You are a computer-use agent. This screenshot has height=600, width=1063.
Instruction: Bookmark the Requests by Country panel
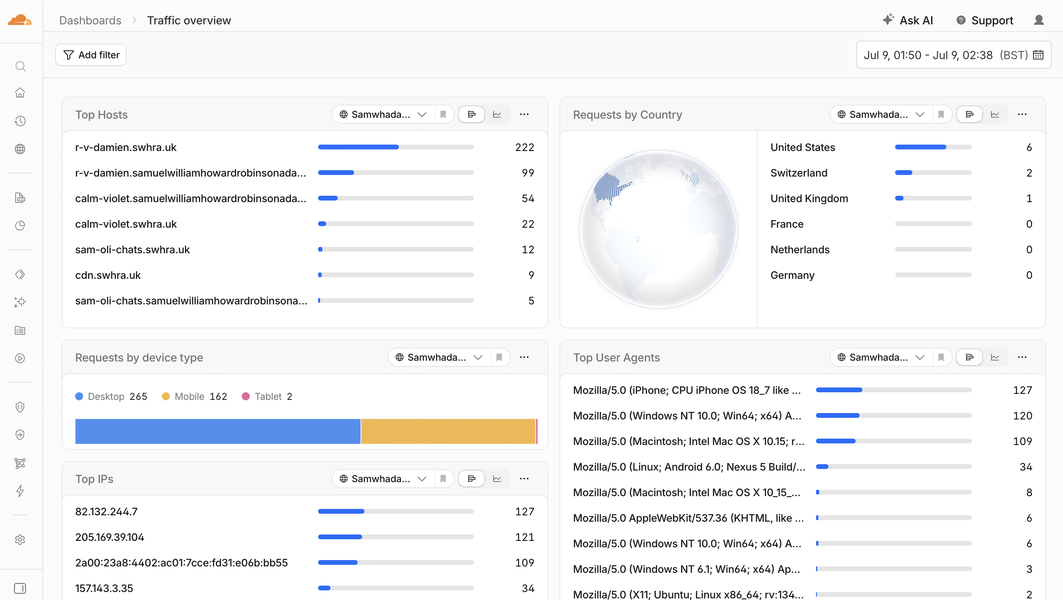[x=941, y=115]
